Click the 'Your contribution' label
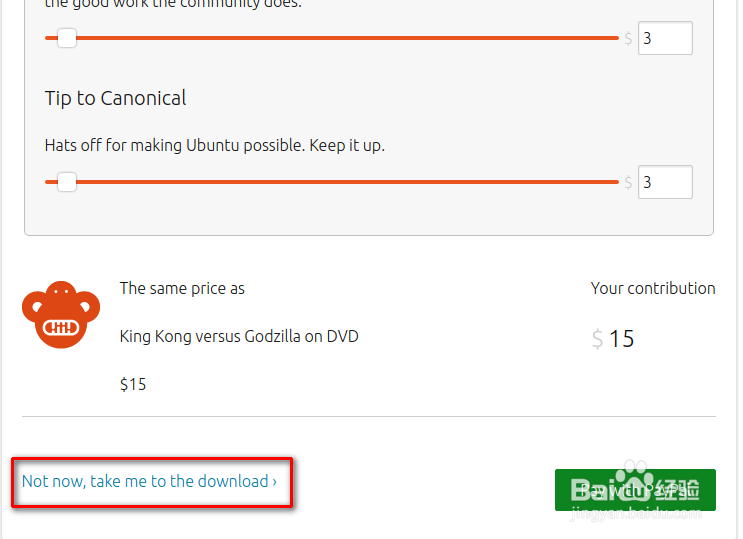The image size is (743, 539). pyautogui.click(x=653, y=288)
